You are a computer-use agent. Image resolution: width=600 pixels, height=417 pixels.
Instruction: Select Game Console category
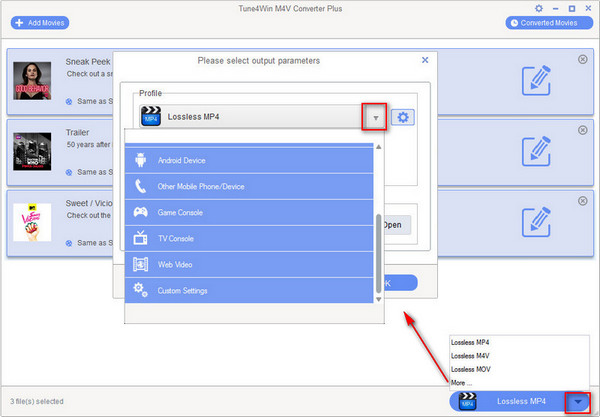pos(249,212)
